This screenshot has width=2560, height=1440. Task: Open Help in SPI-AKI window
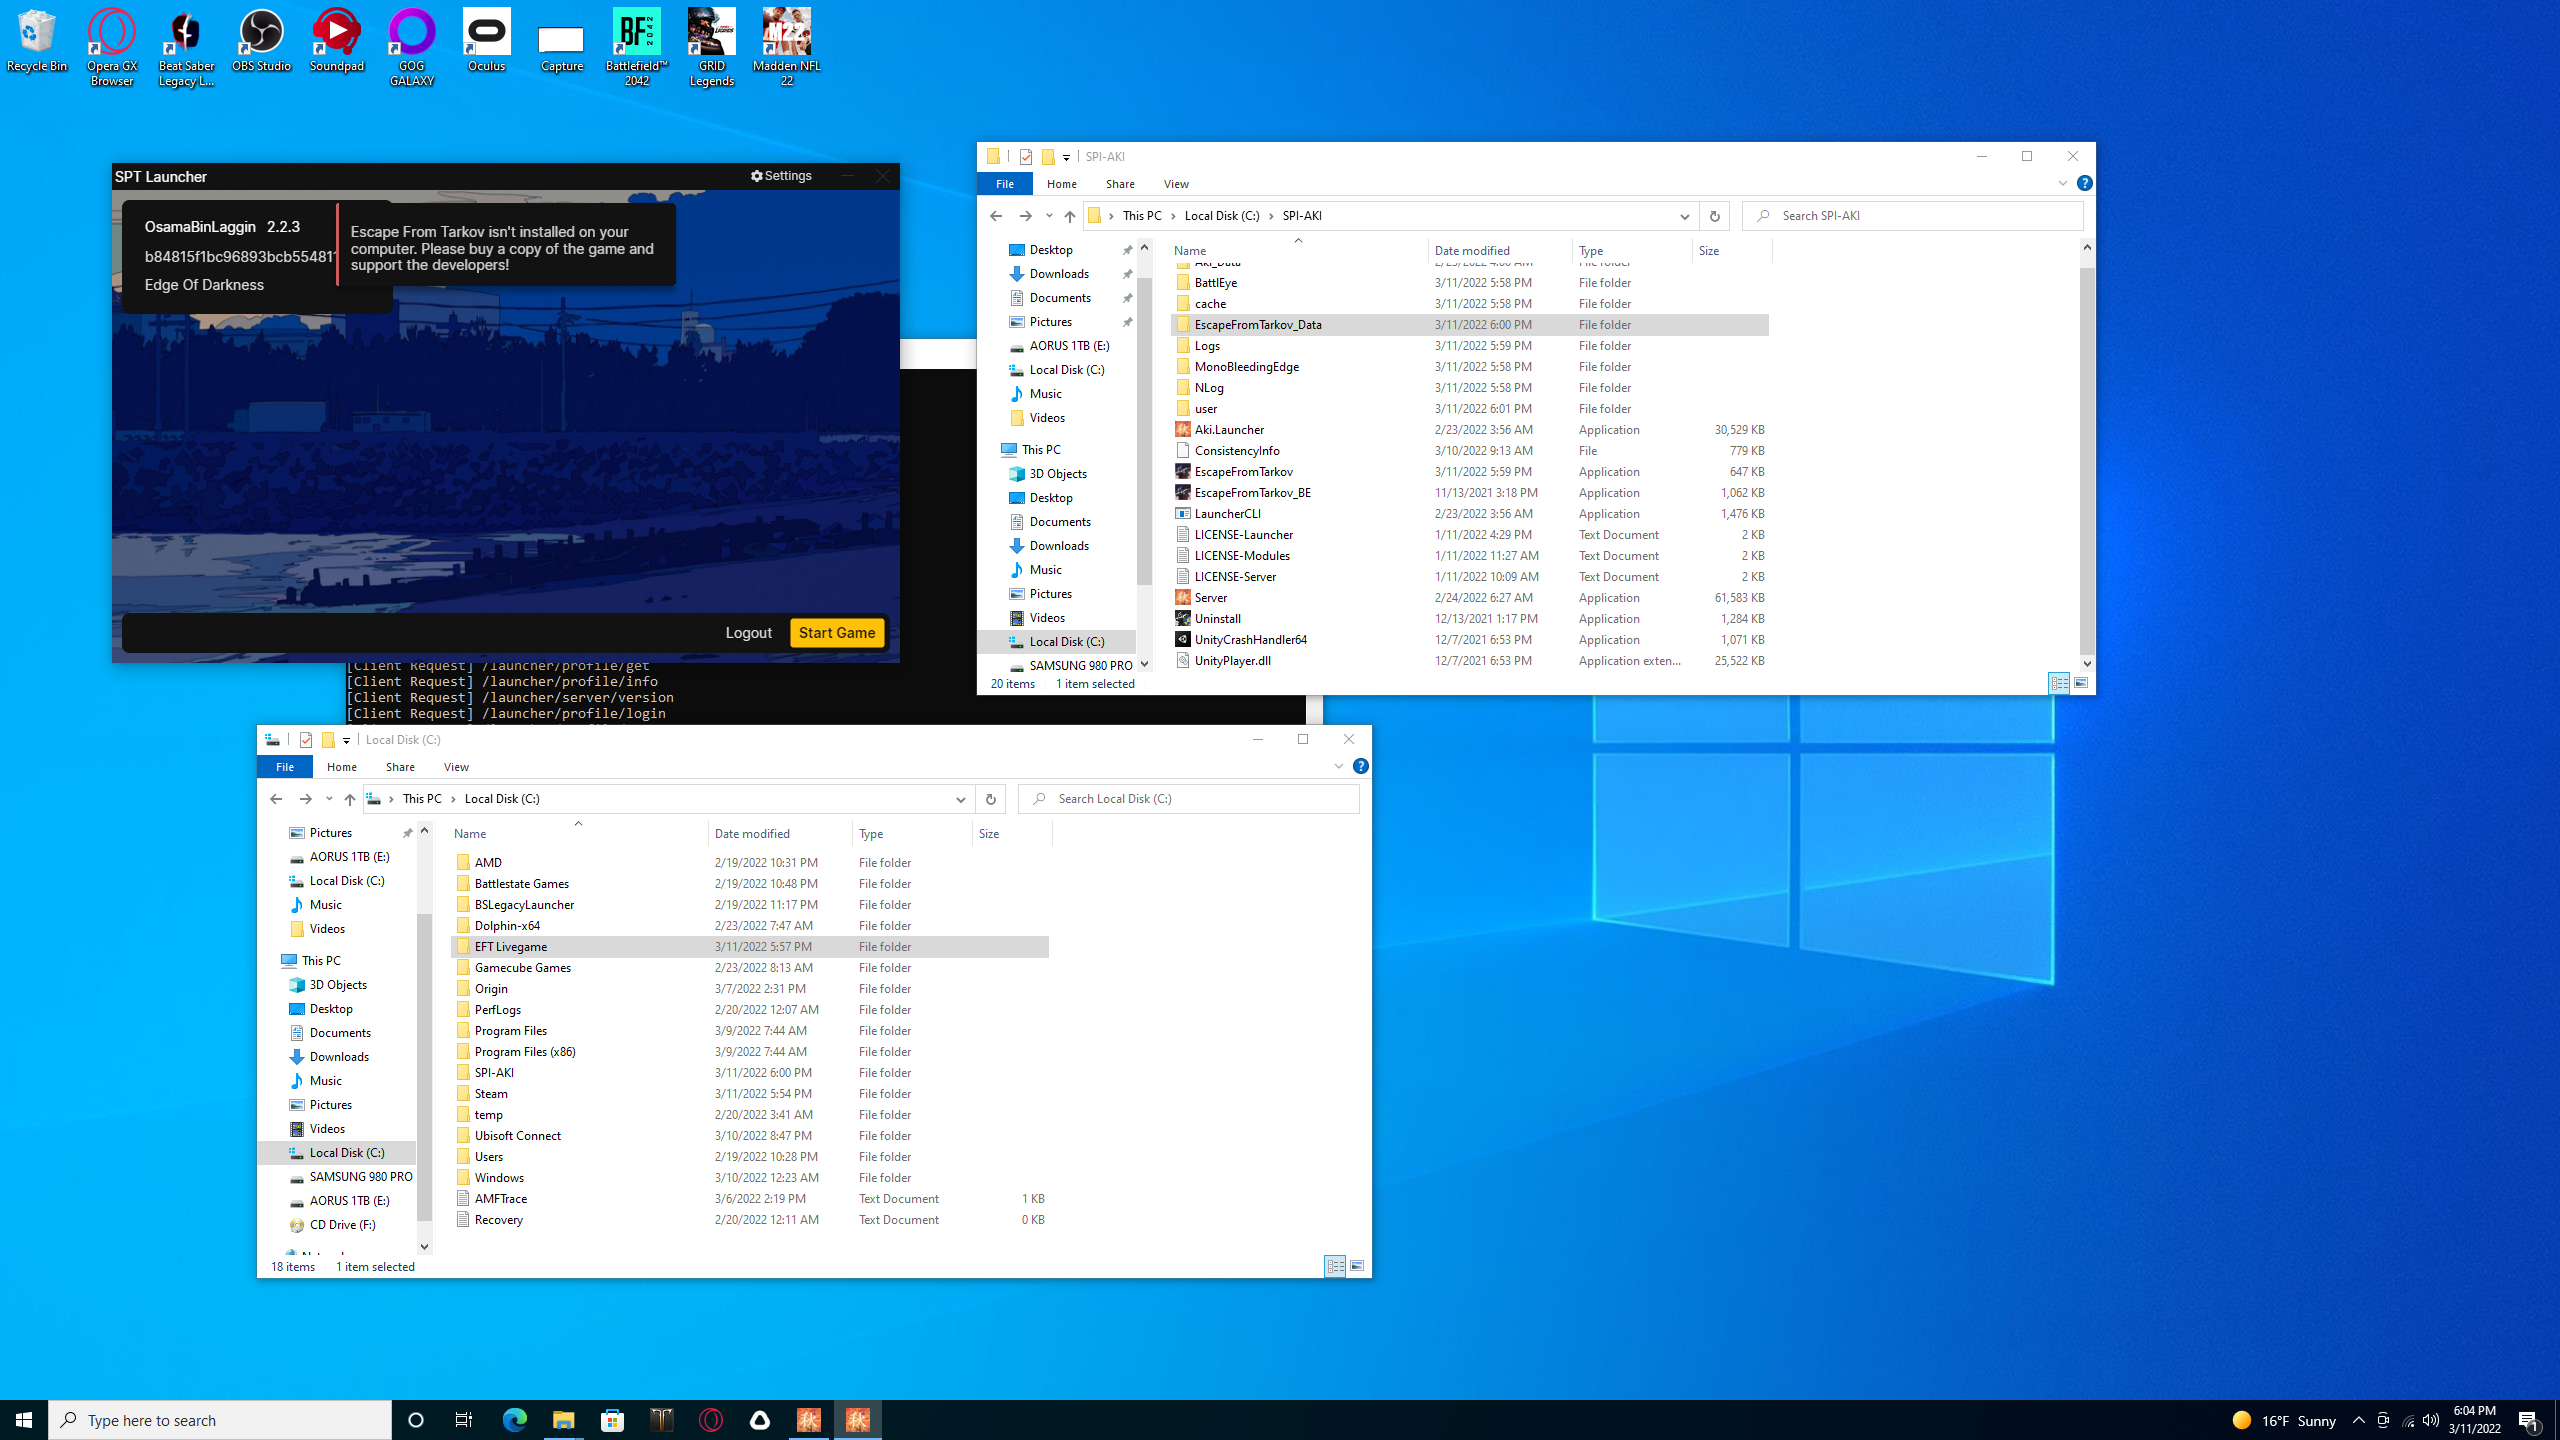(2084, 184)
